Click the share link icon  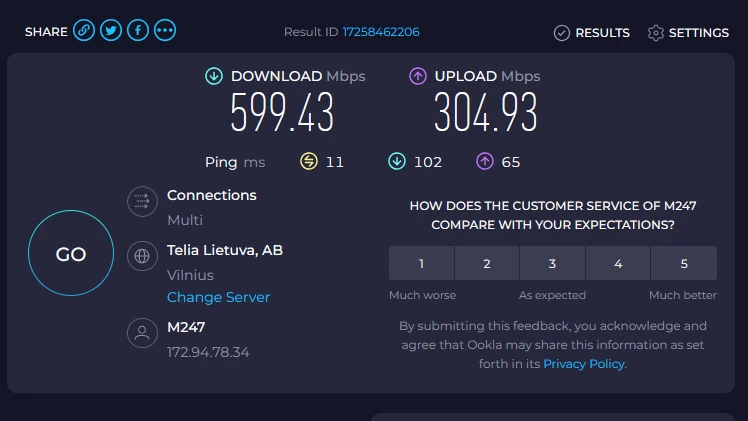(84, 31)
